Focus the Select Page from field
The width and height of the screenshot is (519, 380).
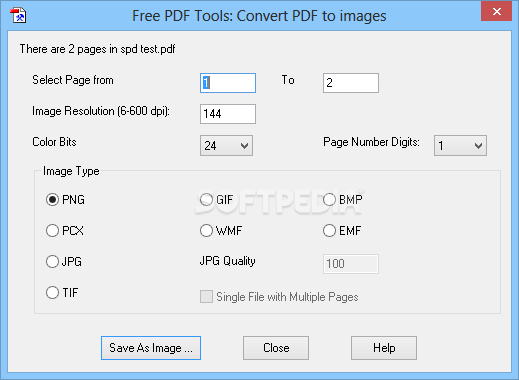coord(228,83)
